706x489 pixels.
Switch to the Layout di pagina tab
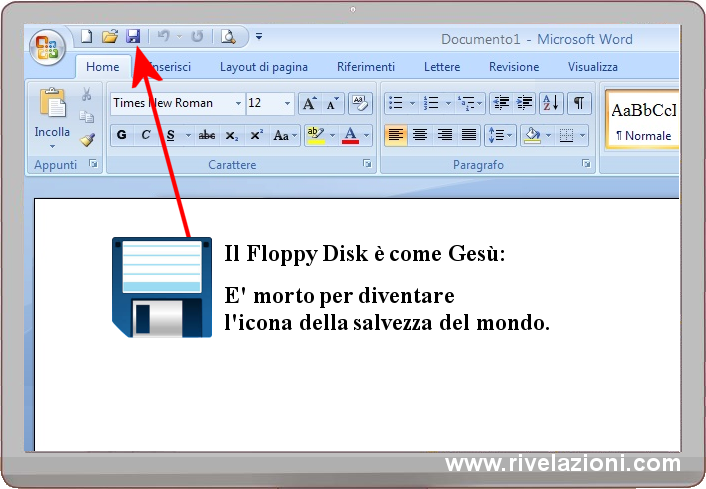(x=264, y=67)
